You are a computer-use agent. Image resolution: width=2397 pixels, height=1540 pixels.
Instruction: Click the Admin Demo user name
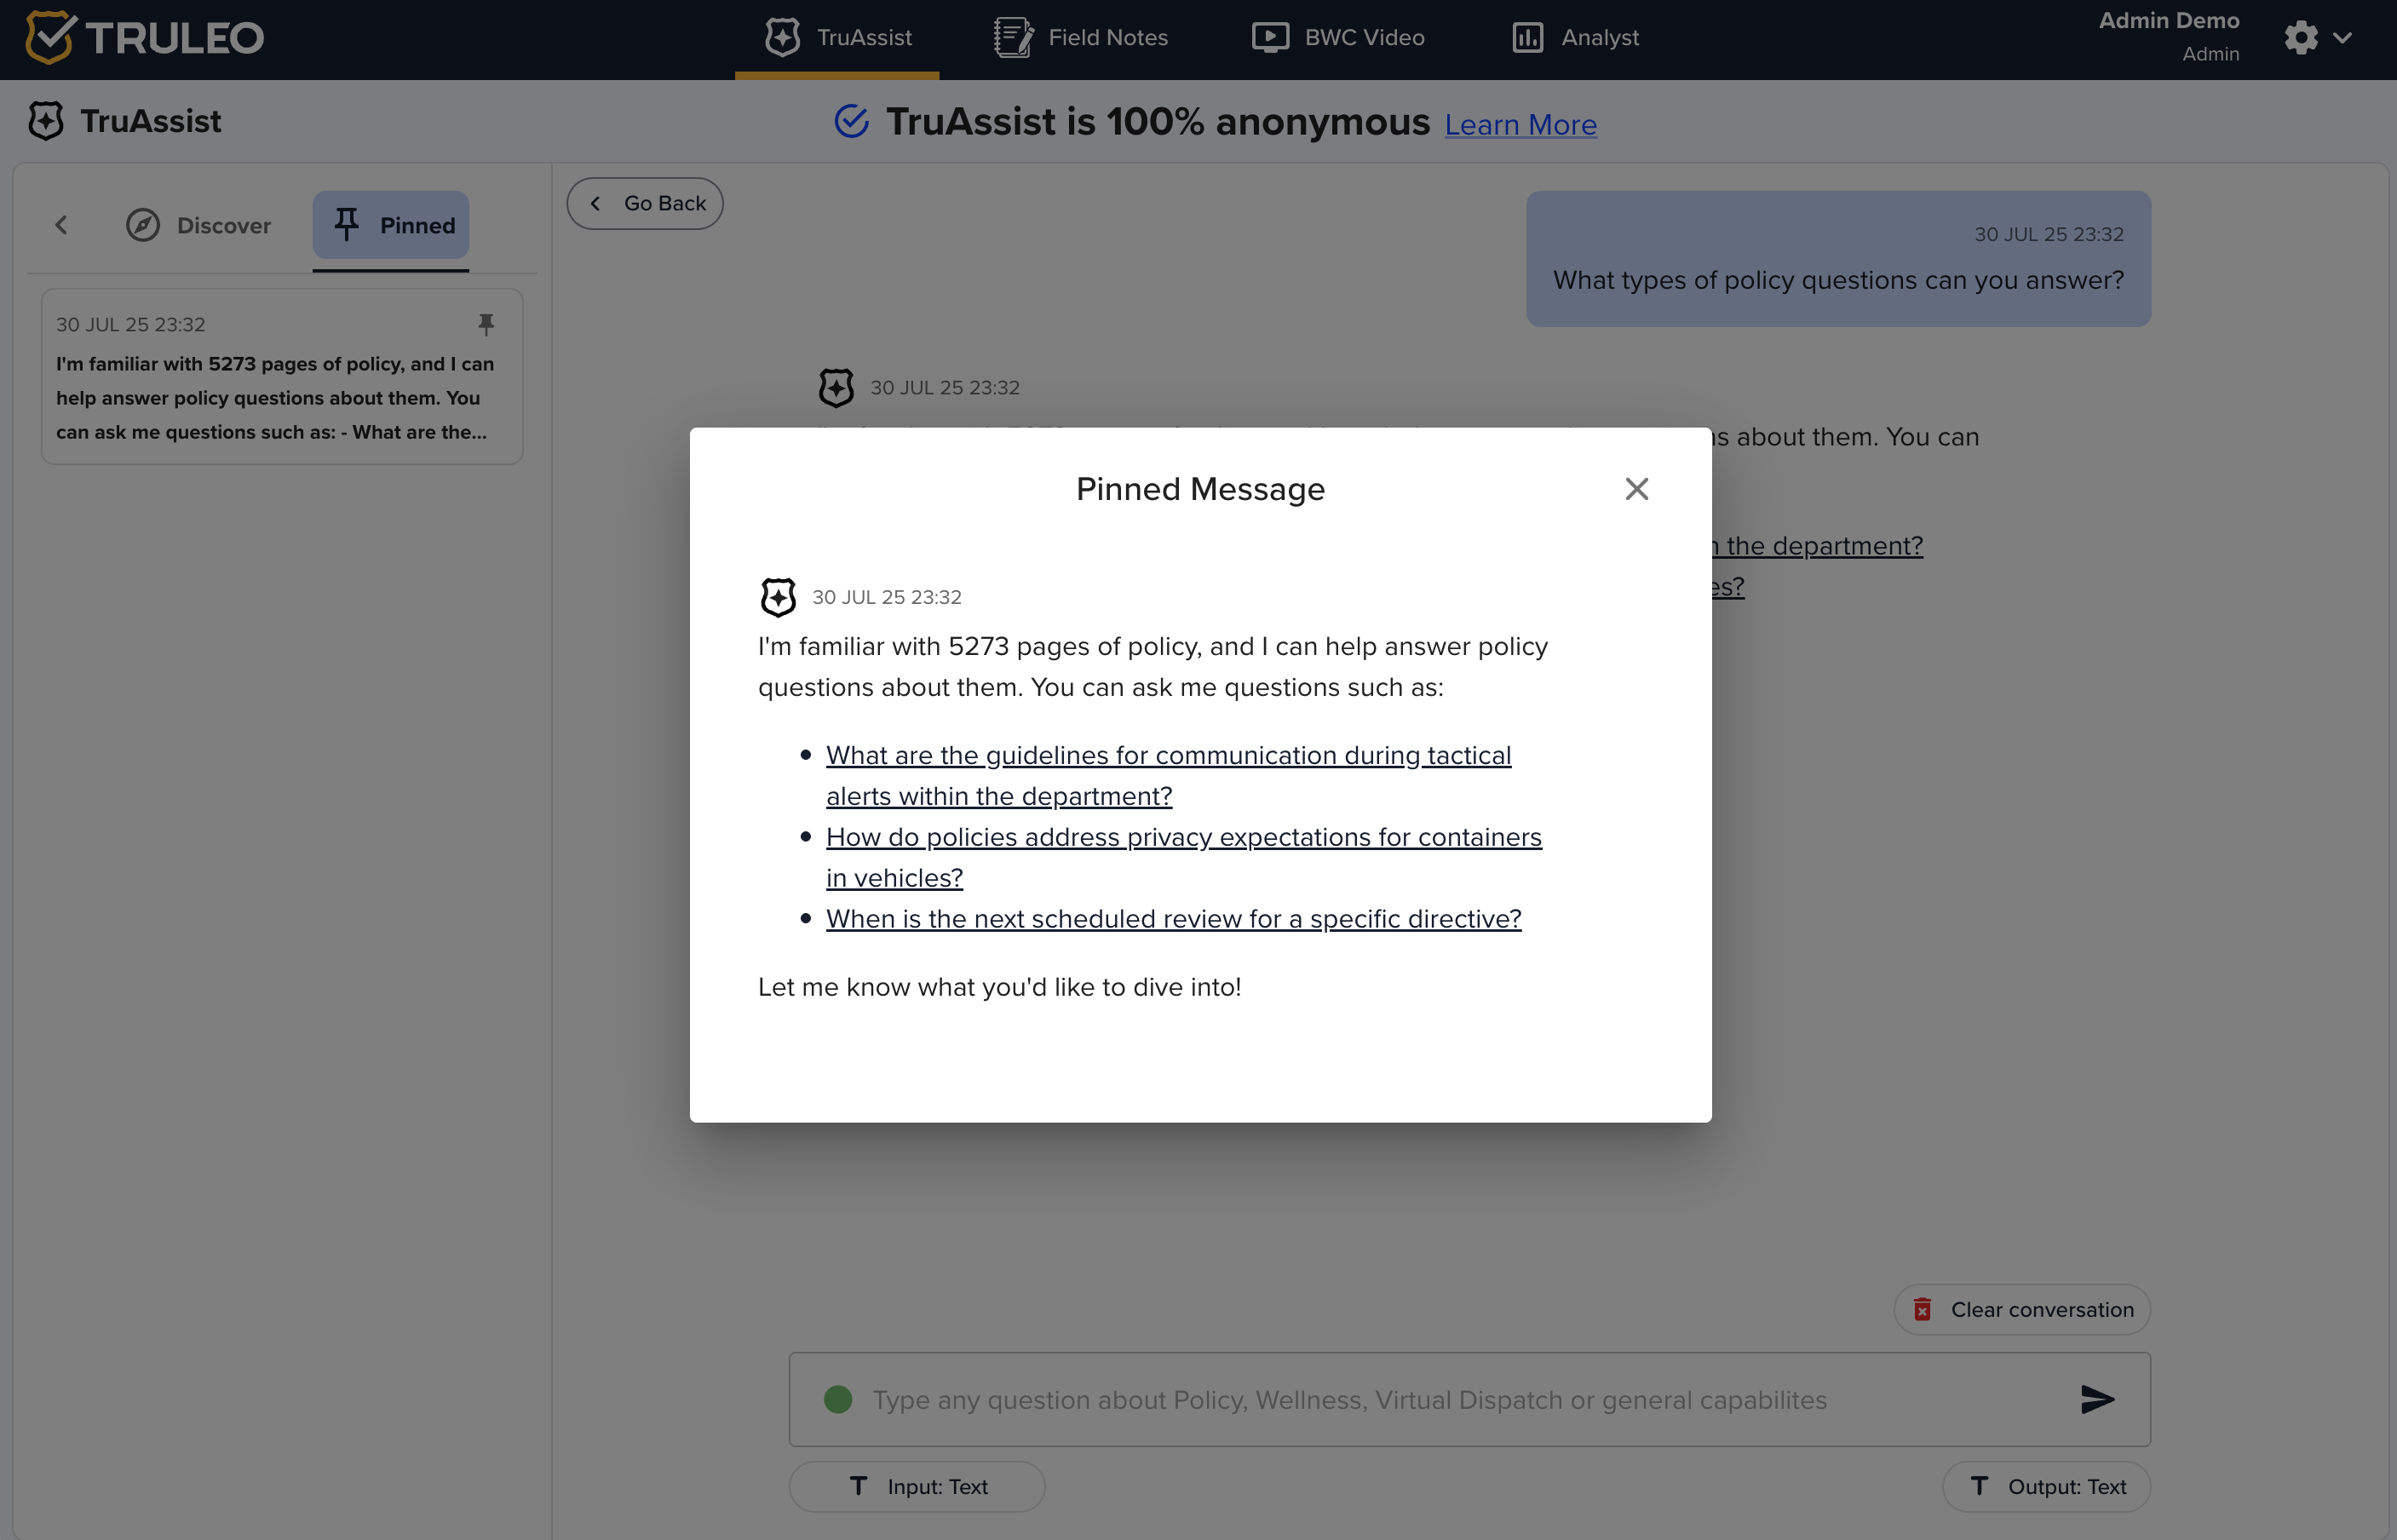point(2168,21)
